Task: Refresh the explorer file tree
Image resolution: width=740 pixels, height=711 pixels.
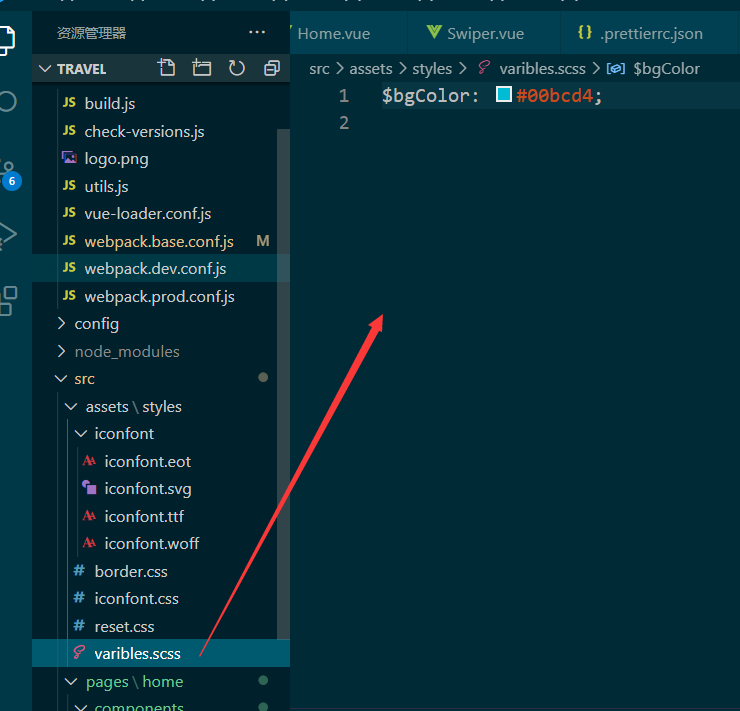Action: pos(236,68)
